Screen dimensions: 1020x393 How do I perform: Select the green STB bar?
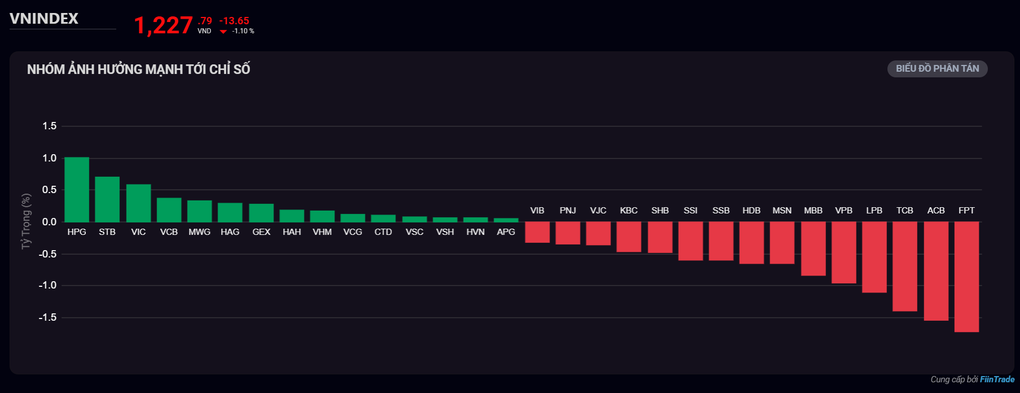(107, 199)
